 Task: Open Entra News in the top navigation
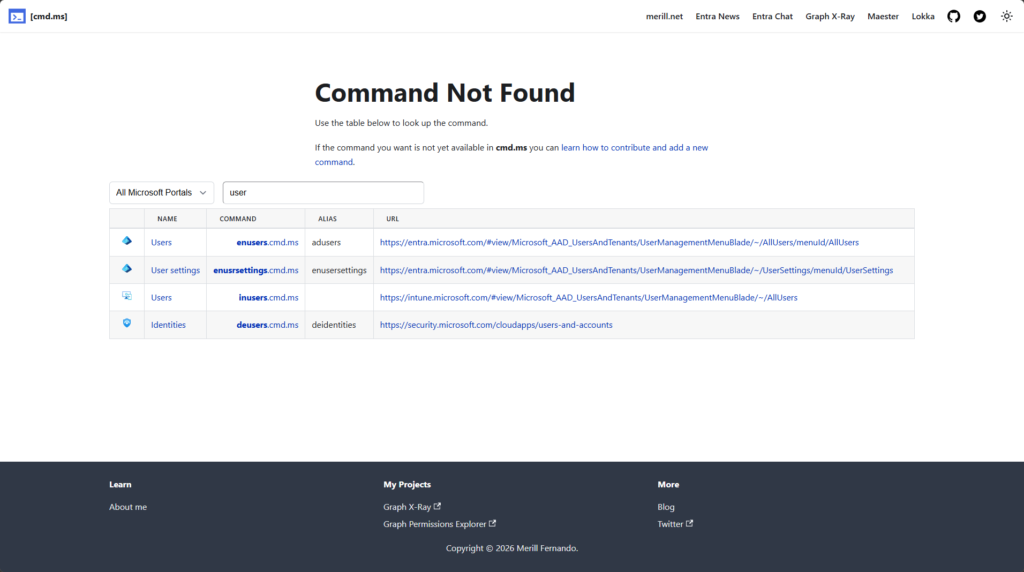click(717, 16)
